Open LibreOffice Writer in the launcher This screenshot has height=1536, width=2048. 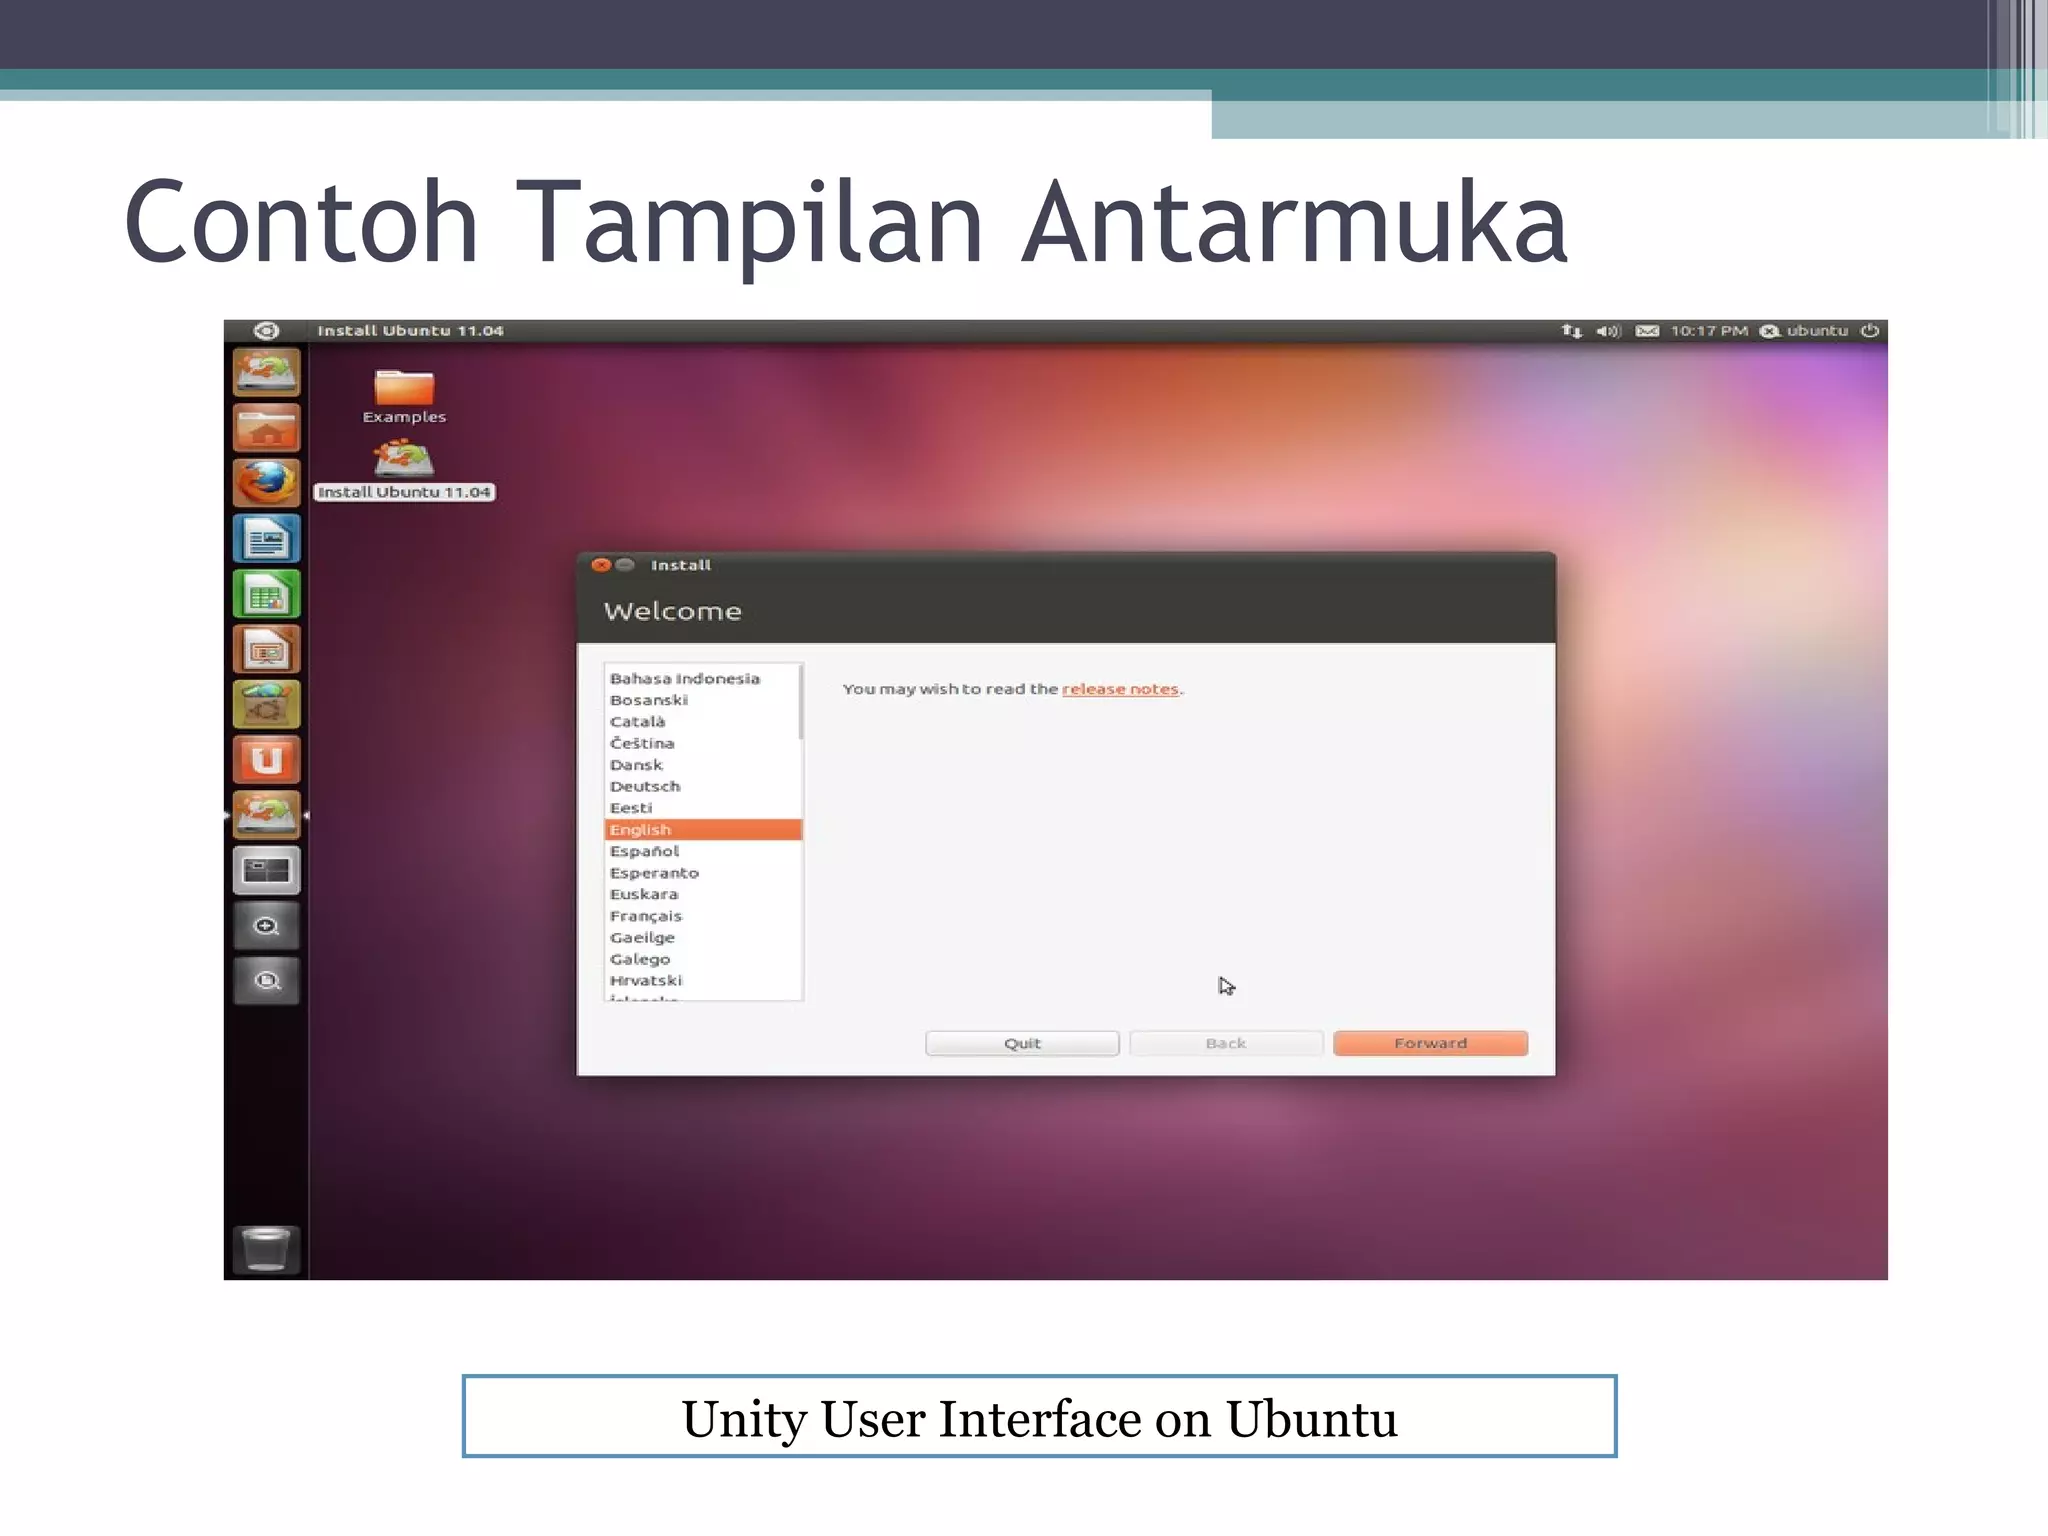[x=266, y=539]
